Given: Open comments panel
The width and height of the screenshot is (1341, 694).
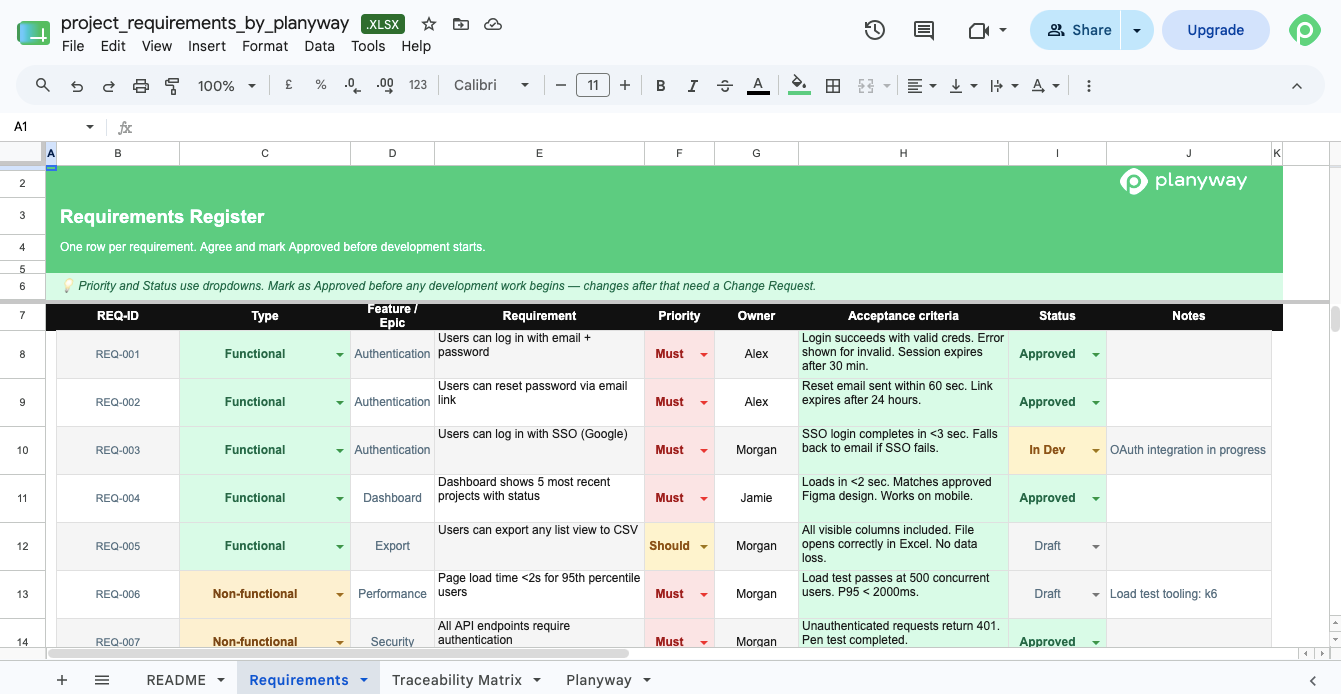Looking at the screenshot, I should pos(924,30).
